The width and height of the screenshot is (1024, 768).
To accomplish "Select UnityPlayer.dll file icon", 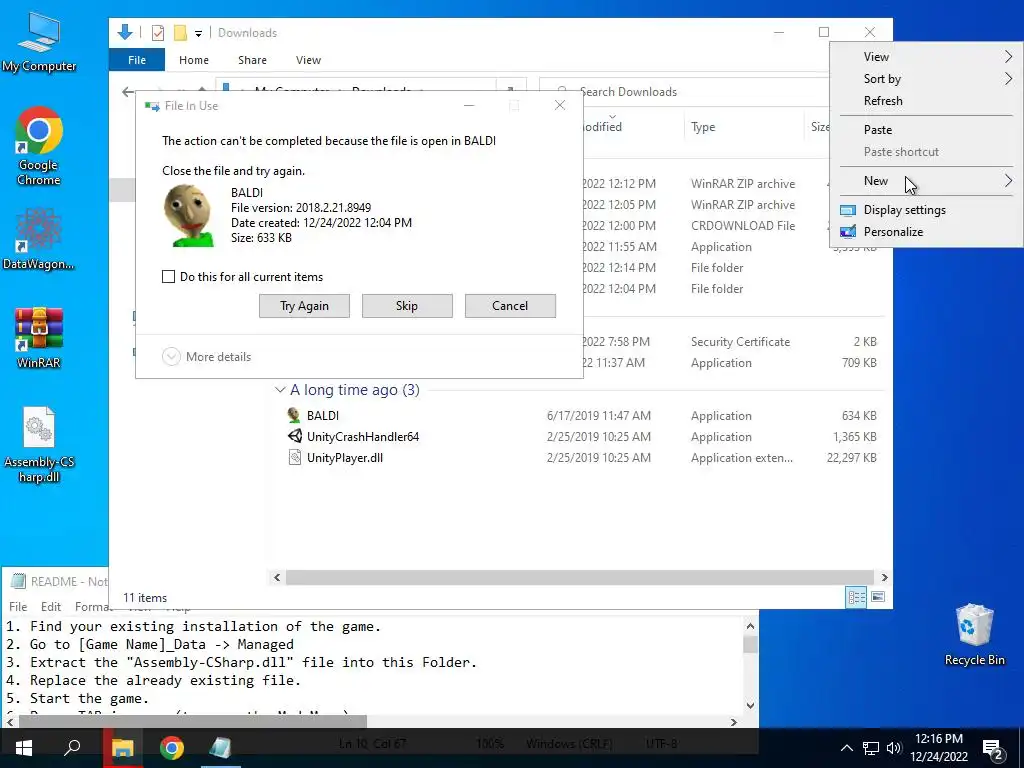I will coord(295,457).
